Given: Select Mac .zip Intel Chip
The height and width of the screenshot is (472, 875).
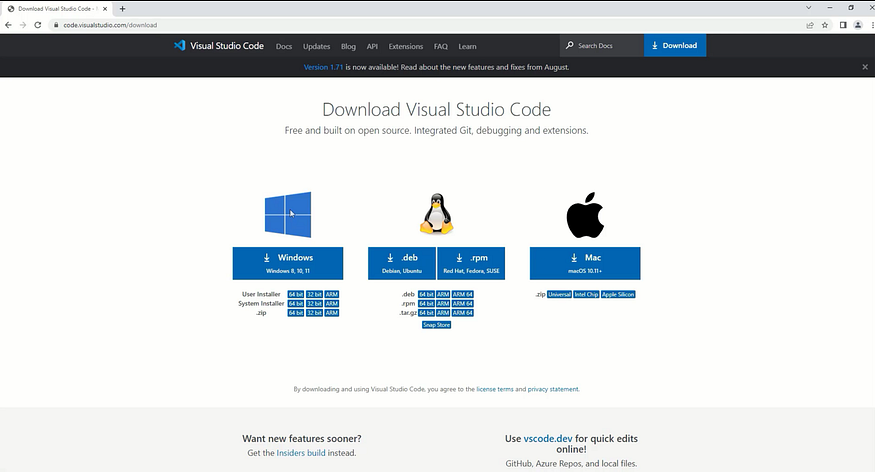Looking at the screenshot, I should click(x=586, y=294).
